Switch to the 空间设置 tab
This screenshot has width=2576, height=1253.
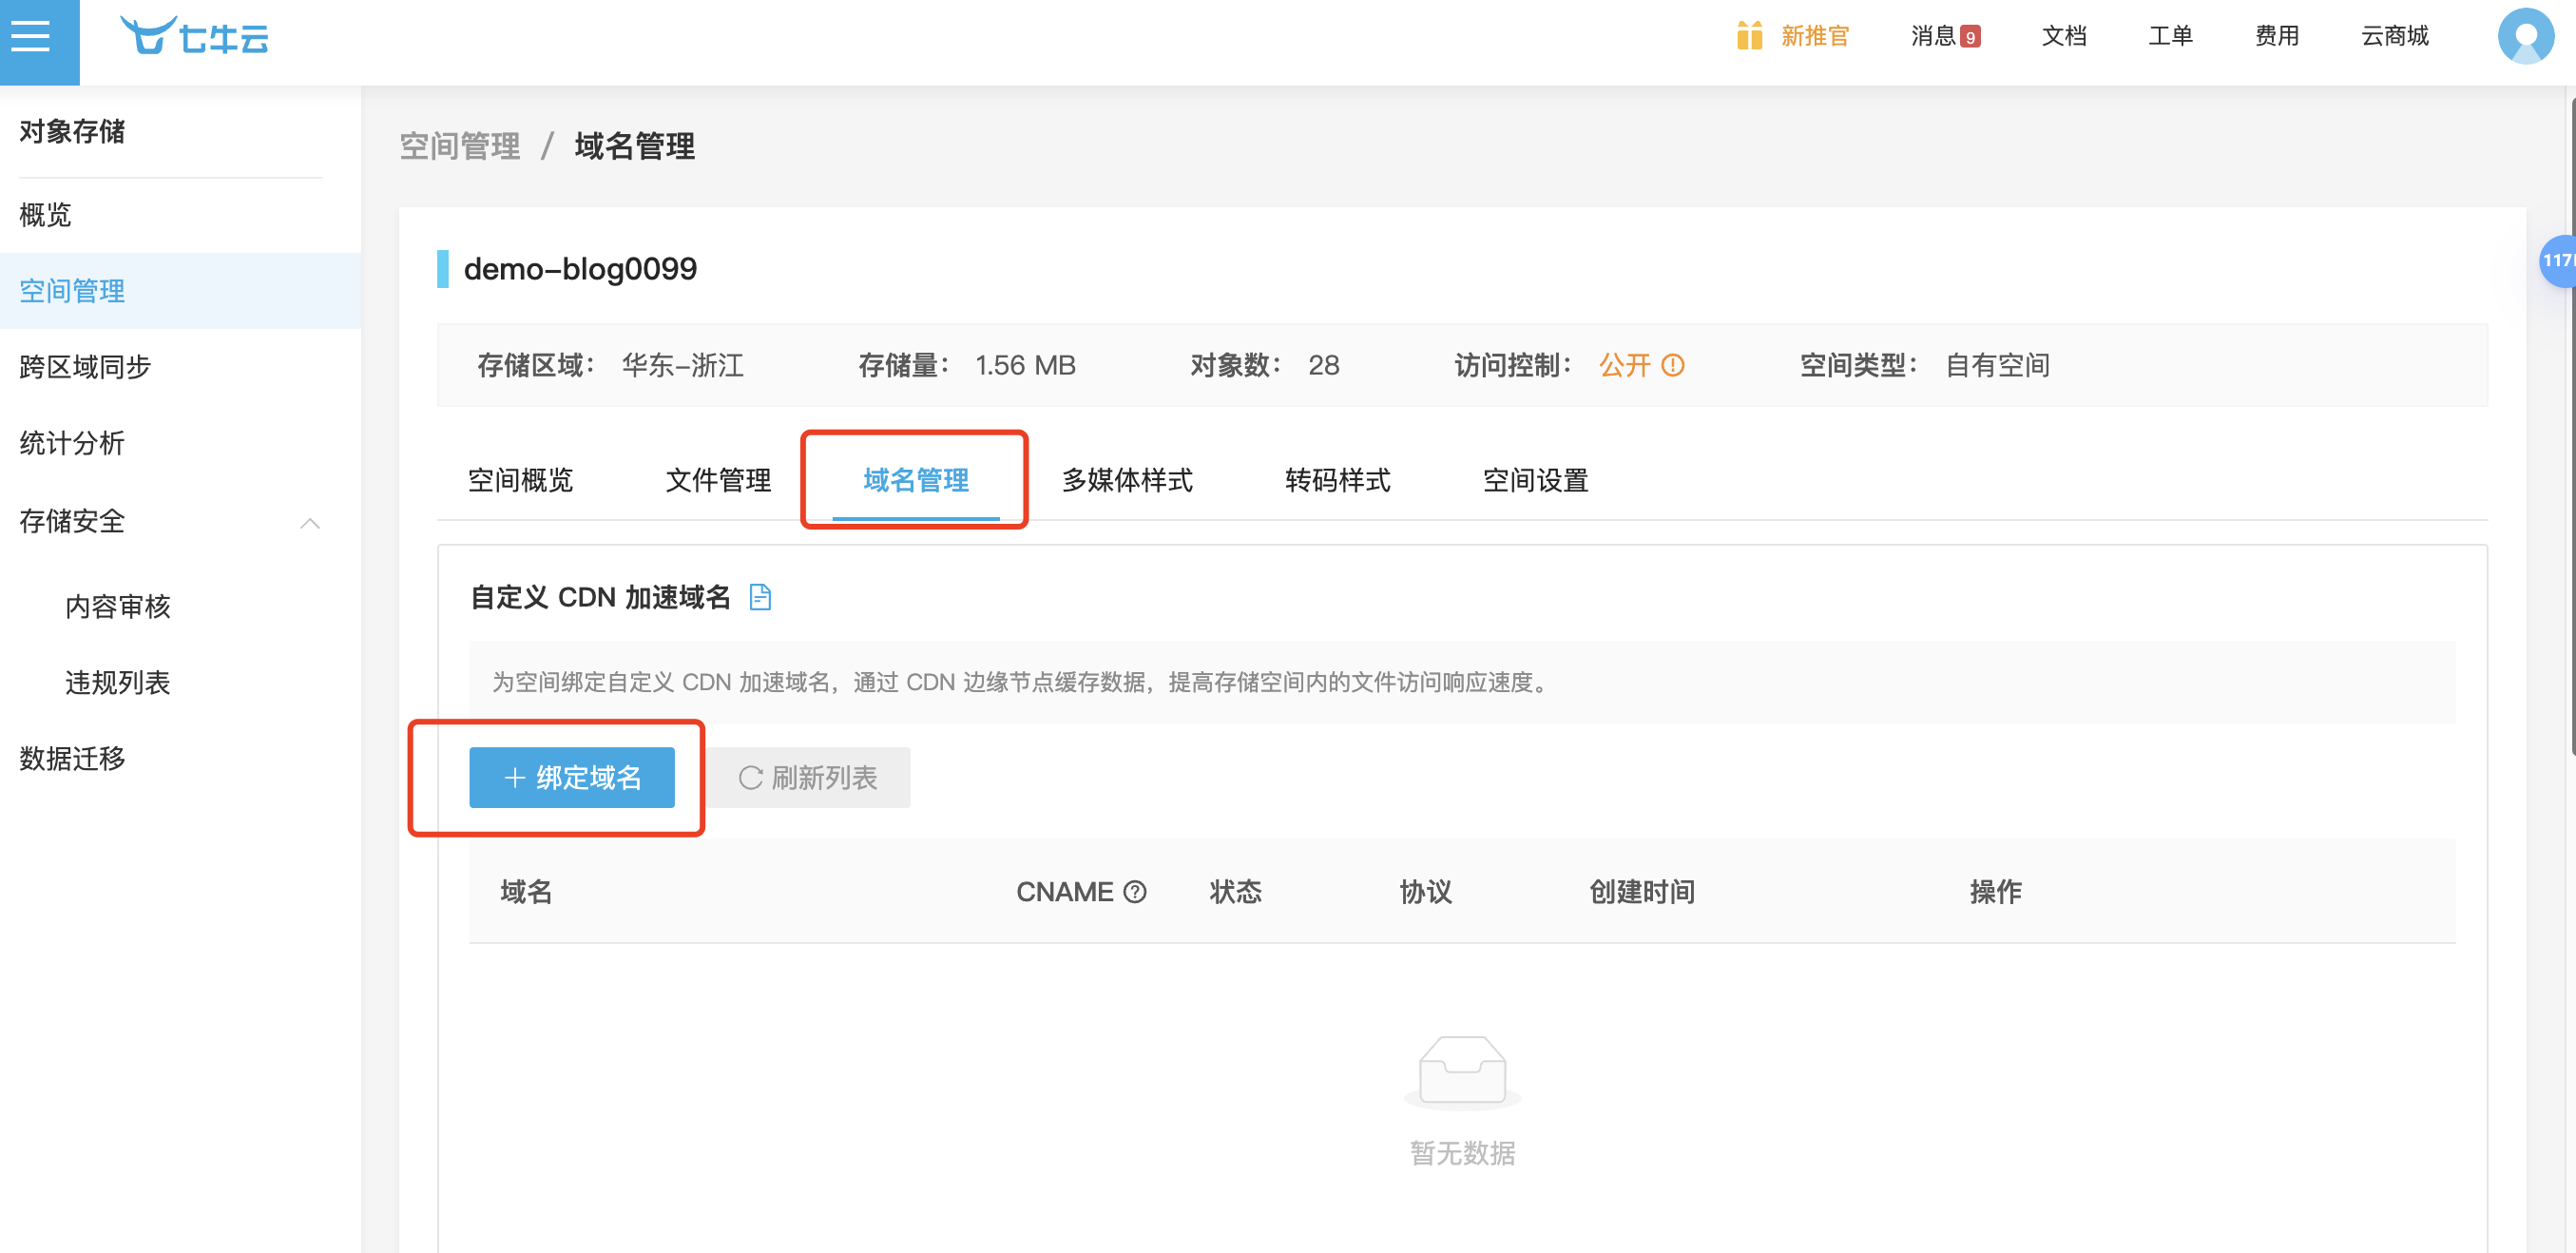tap(1535, 480)
